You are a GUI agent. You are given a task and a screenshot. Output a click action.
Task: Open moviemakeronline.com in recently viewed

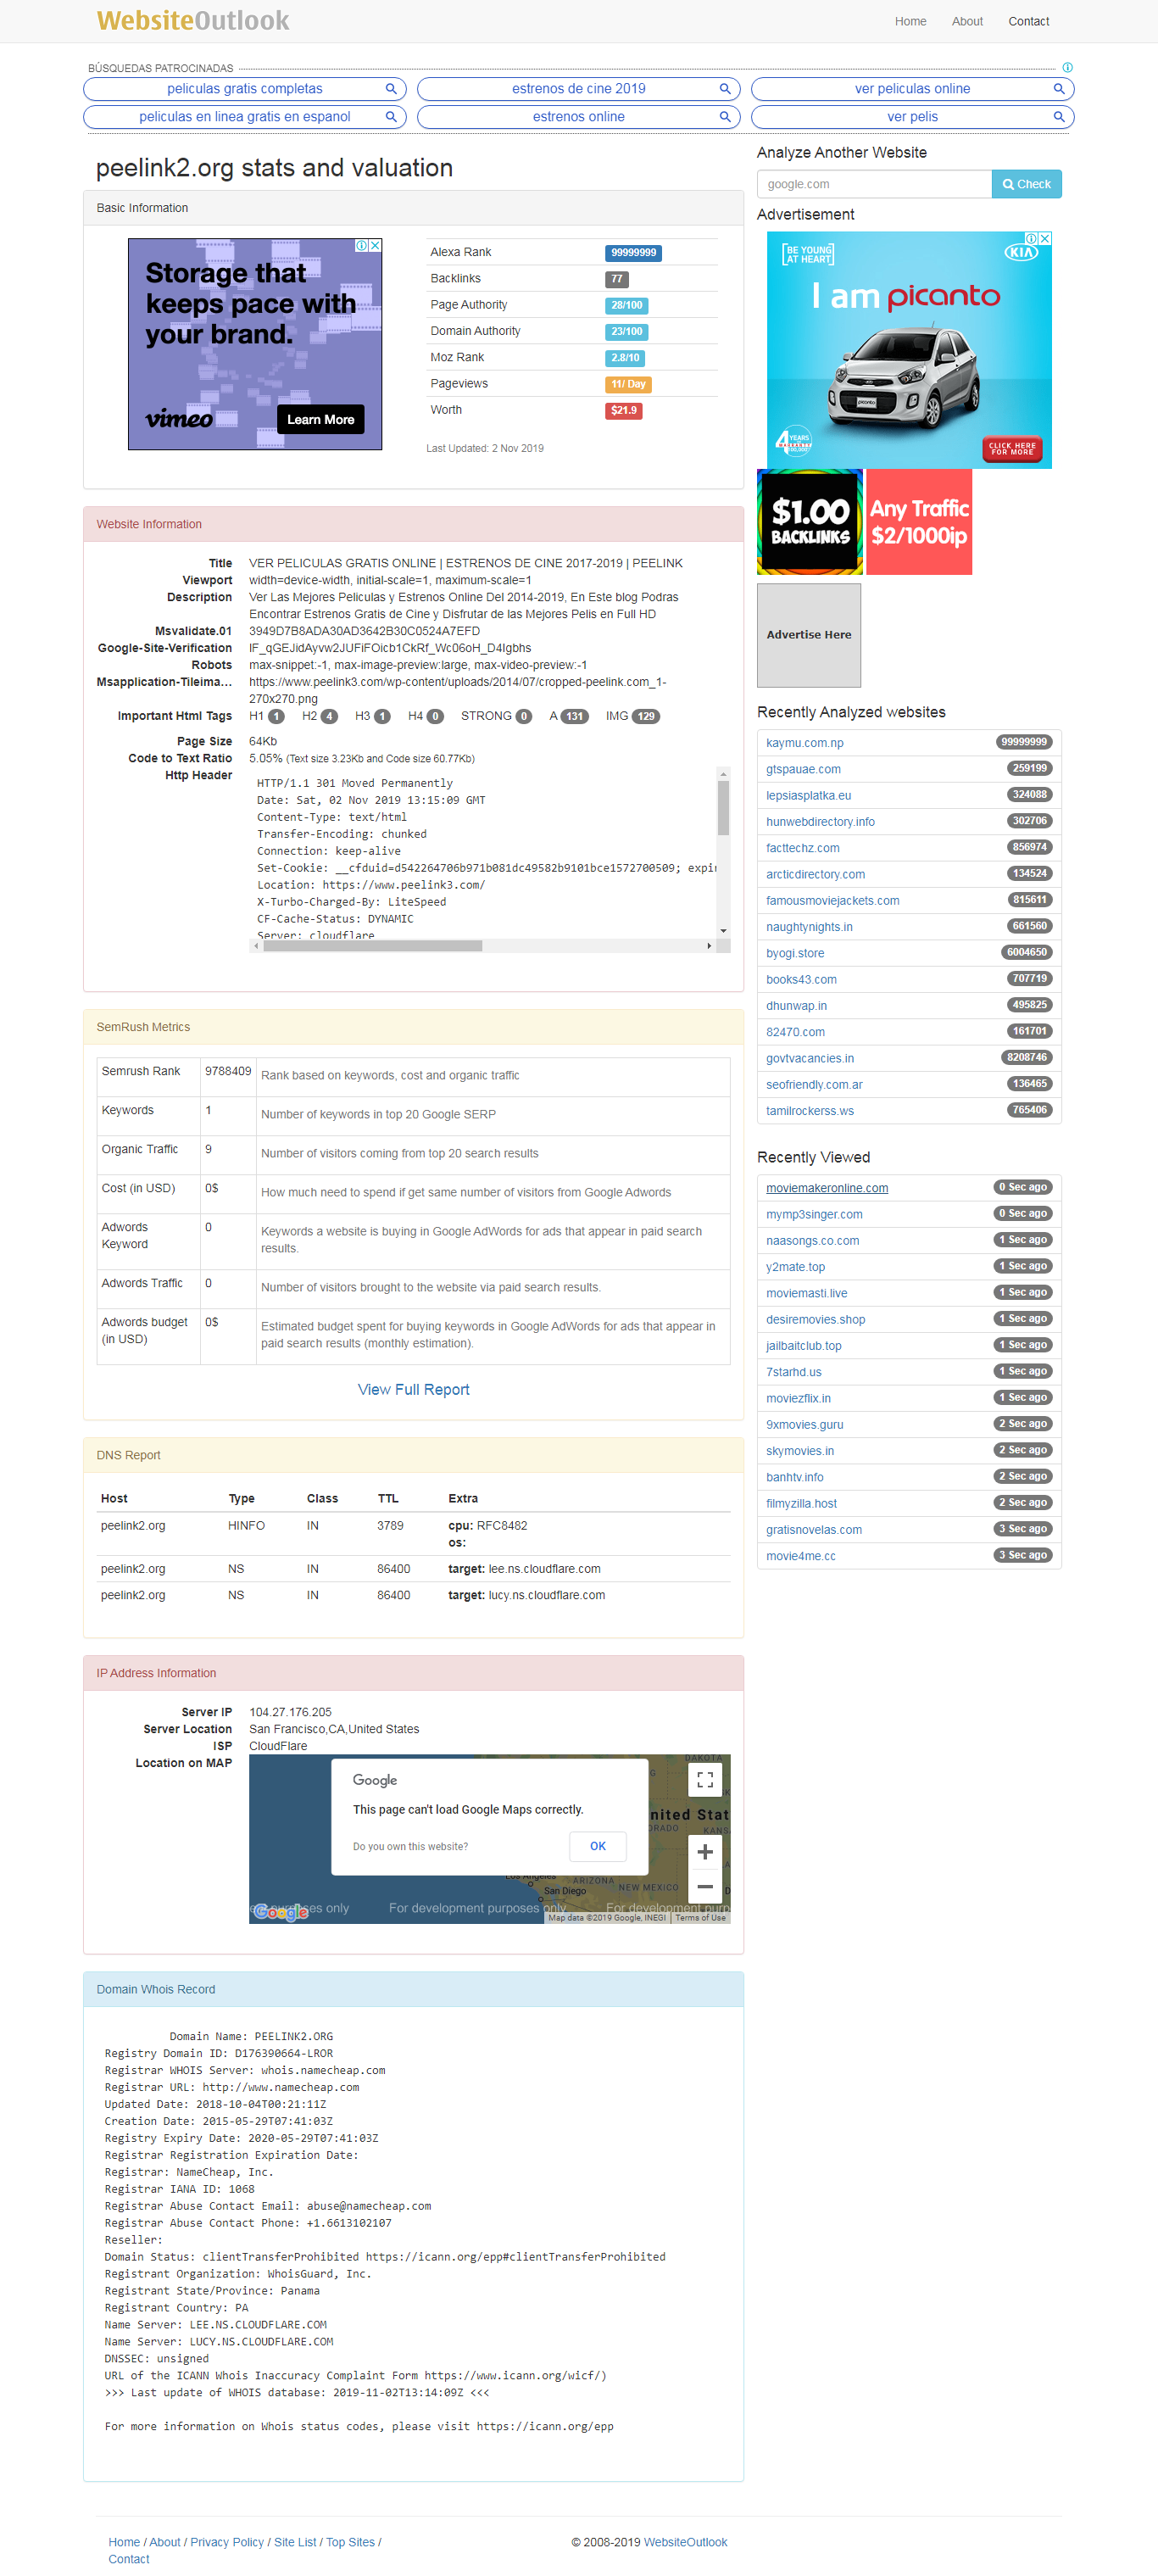pyautogui.click(x=827, y=1188)
